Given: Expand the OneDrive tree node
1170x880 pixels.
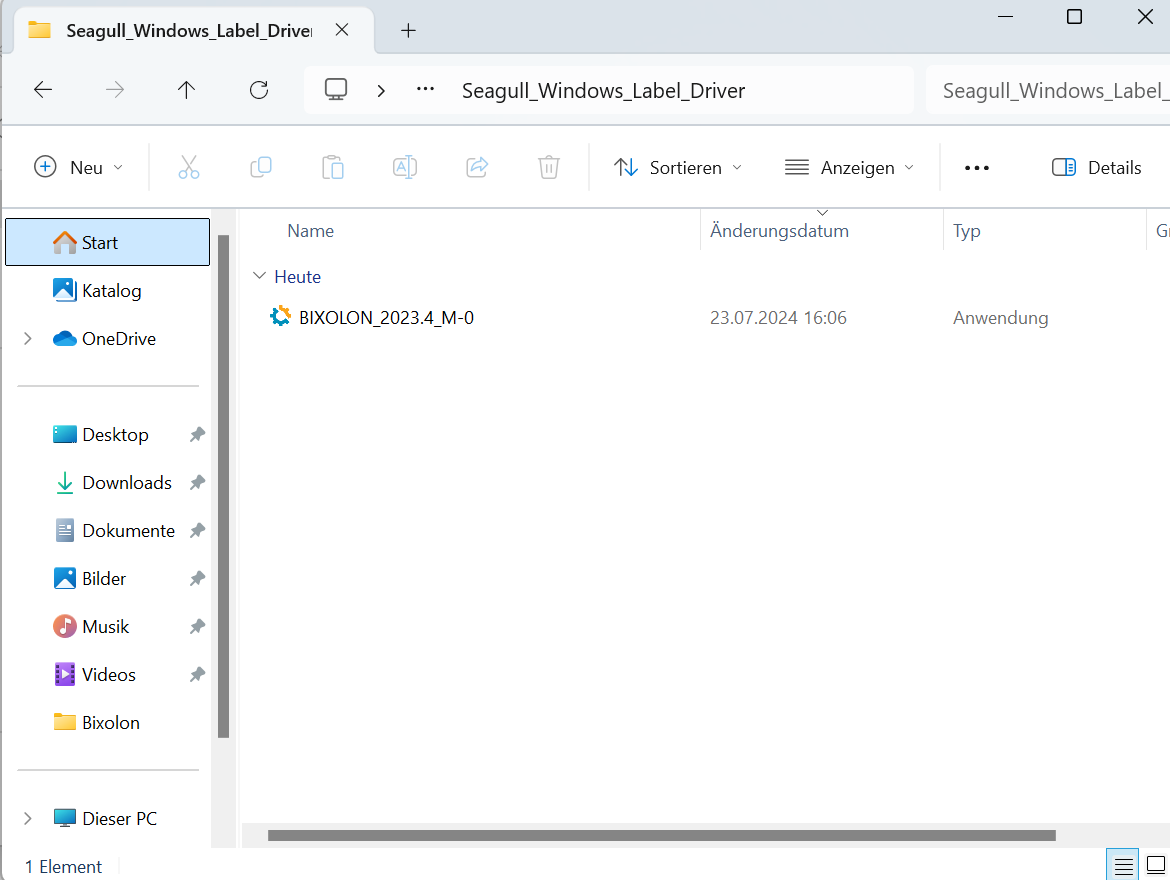Looking at the screenshot, I should pyautogui.click(x=28, y=339).
